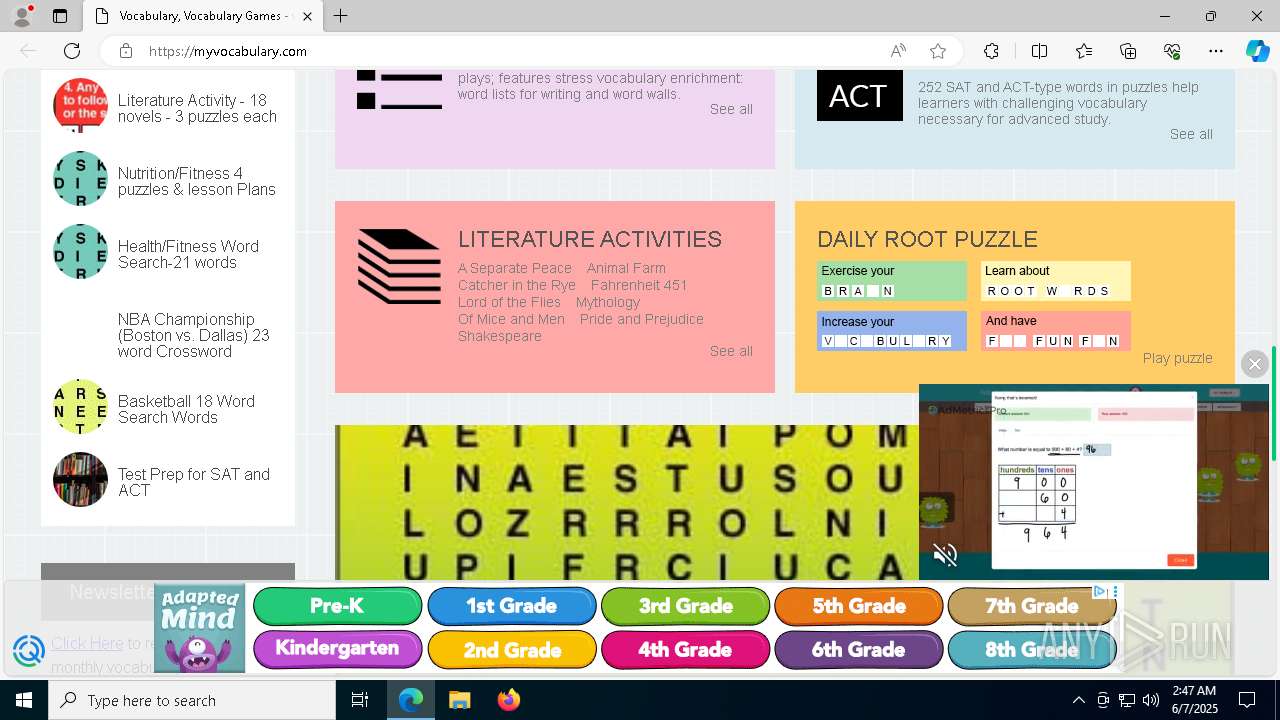Open Test Prep for SAT and ACT
The height and width of the screenshot is (720, 1280).
pyautogui.click(x=194, y=482)
